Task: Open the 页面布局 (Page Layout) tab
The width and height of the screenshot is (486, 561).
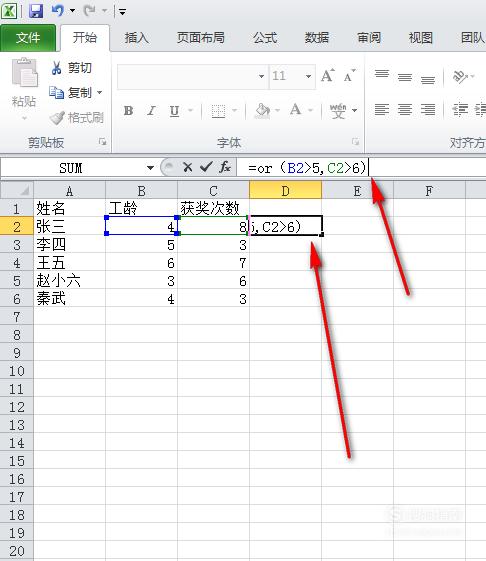Action: 201,38
